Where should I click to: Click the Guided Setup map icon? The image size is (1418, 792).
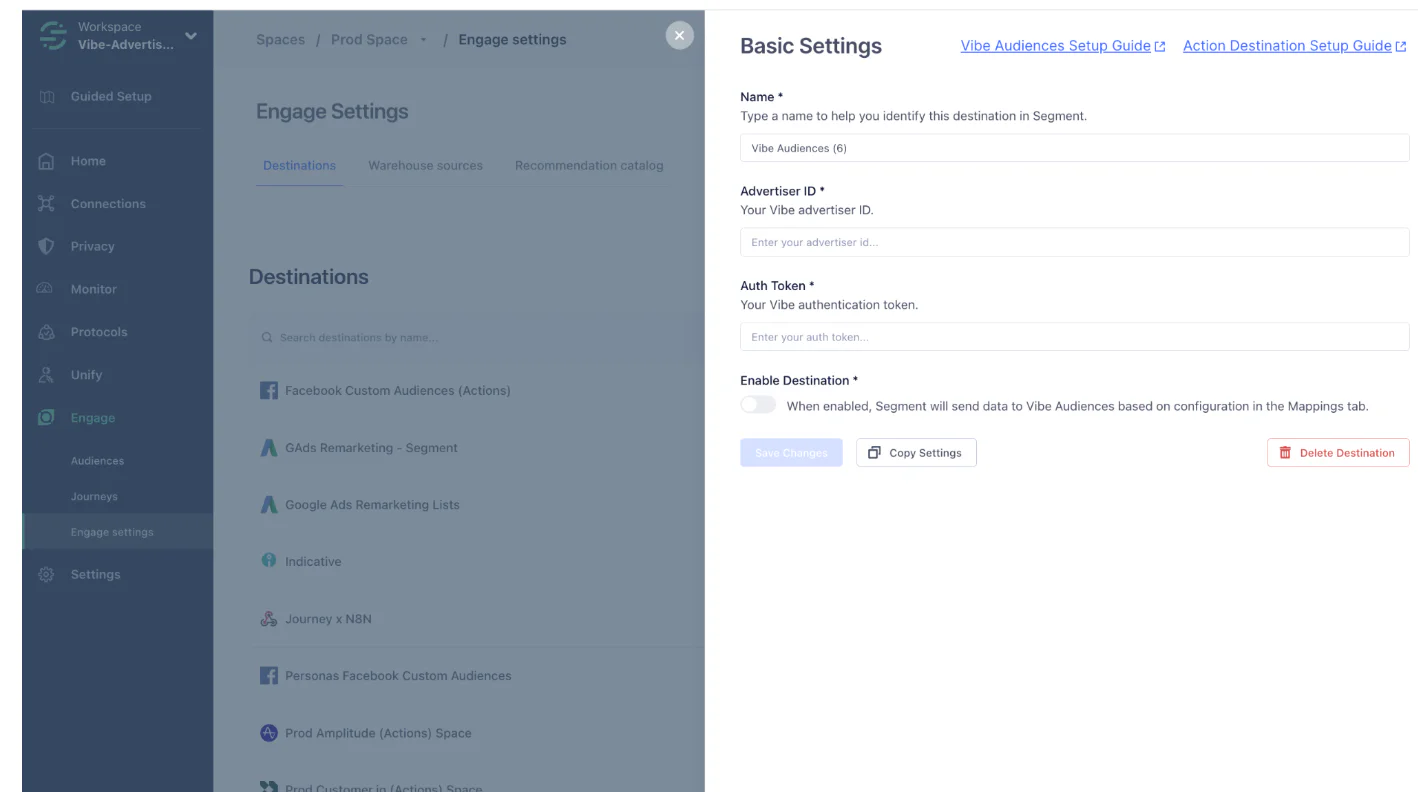tap(46, 97)
